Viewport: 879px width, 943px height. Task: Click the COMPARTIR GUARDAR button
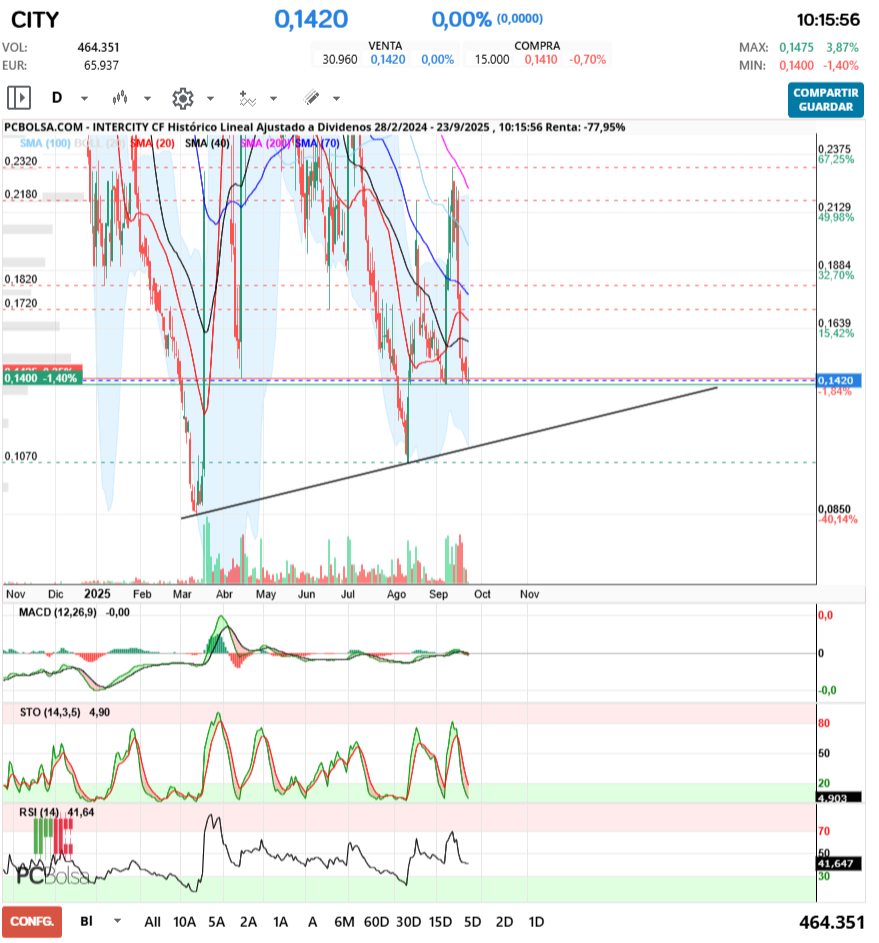click(825, 100)
